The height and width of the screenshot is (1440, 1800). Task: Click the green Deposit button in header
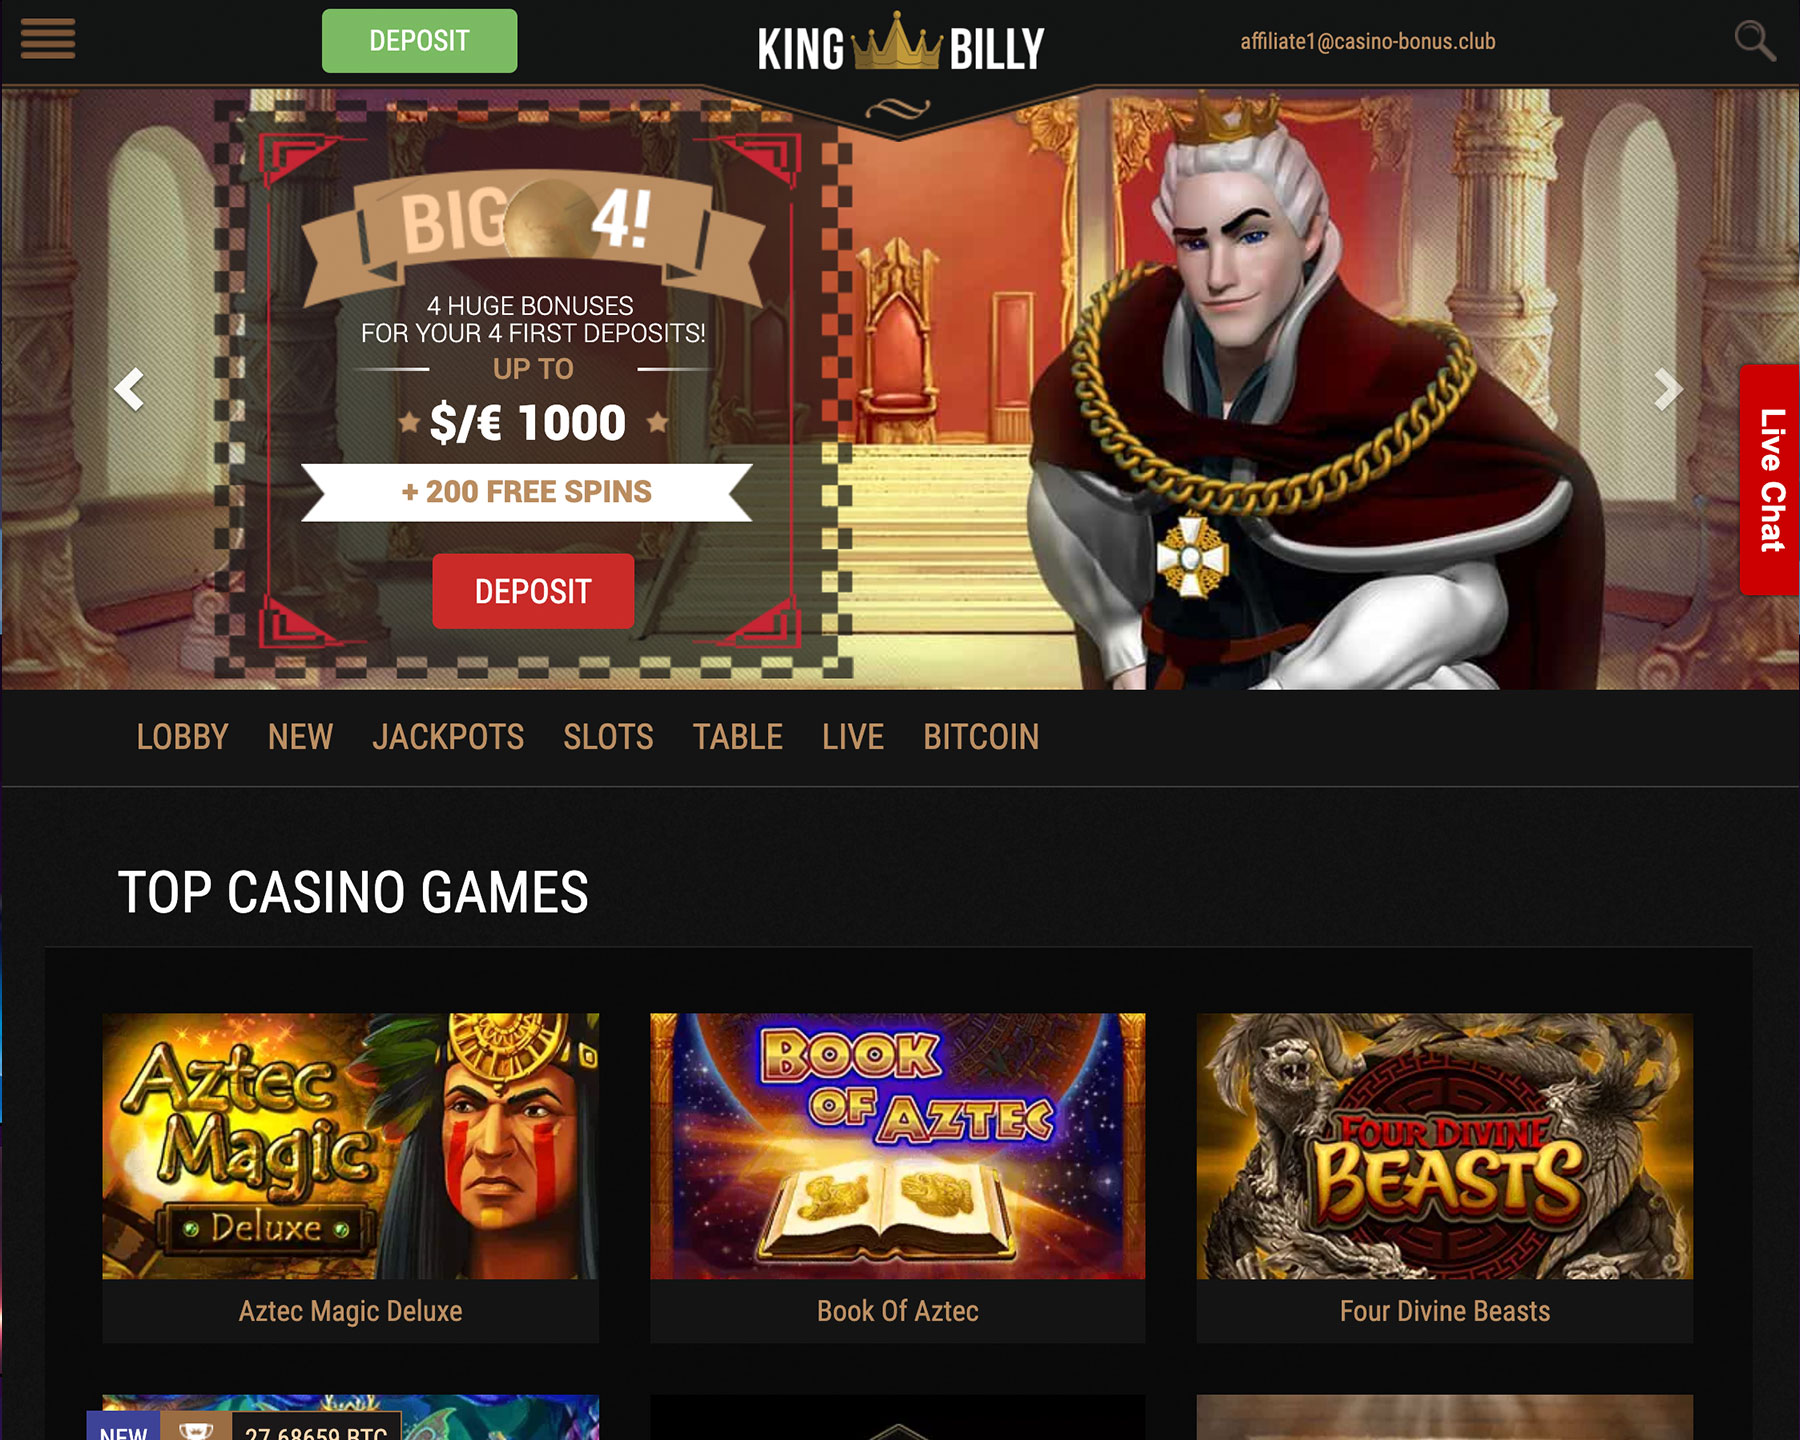(x=419, y=41)
